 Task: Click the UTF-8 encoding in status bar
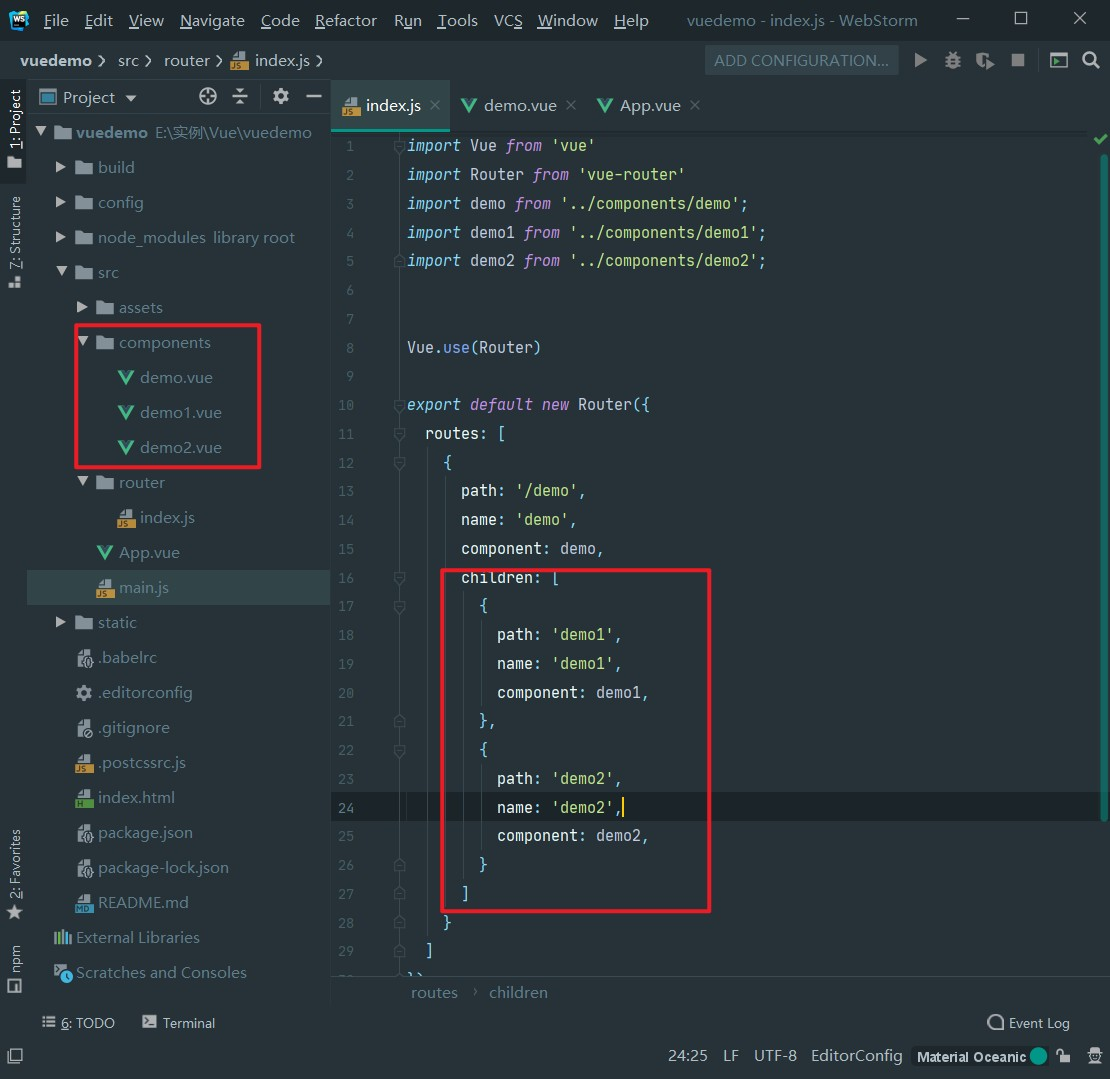(x=775, y=1056)
